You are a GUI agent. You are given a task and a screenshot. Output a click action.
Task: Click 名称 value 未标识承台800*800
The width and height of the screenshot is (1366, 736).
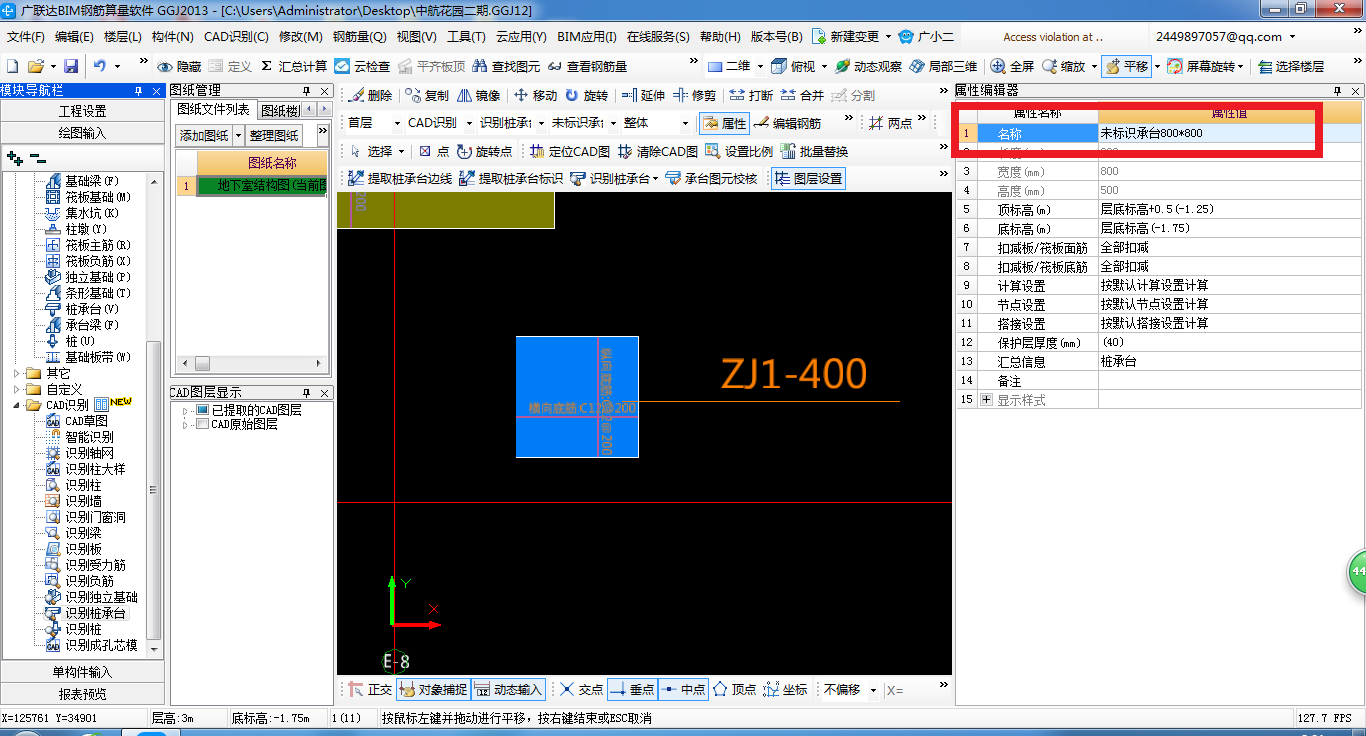click(1230, 133)
